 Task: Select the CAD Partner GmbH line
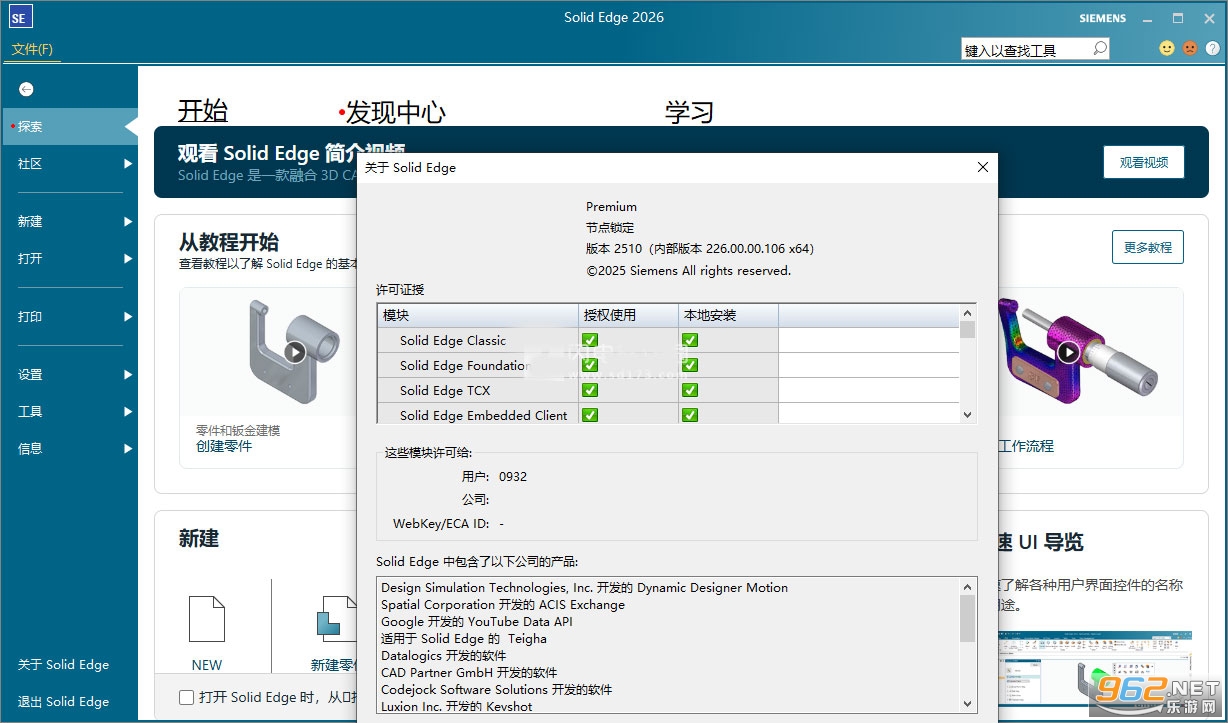point(470,672)
